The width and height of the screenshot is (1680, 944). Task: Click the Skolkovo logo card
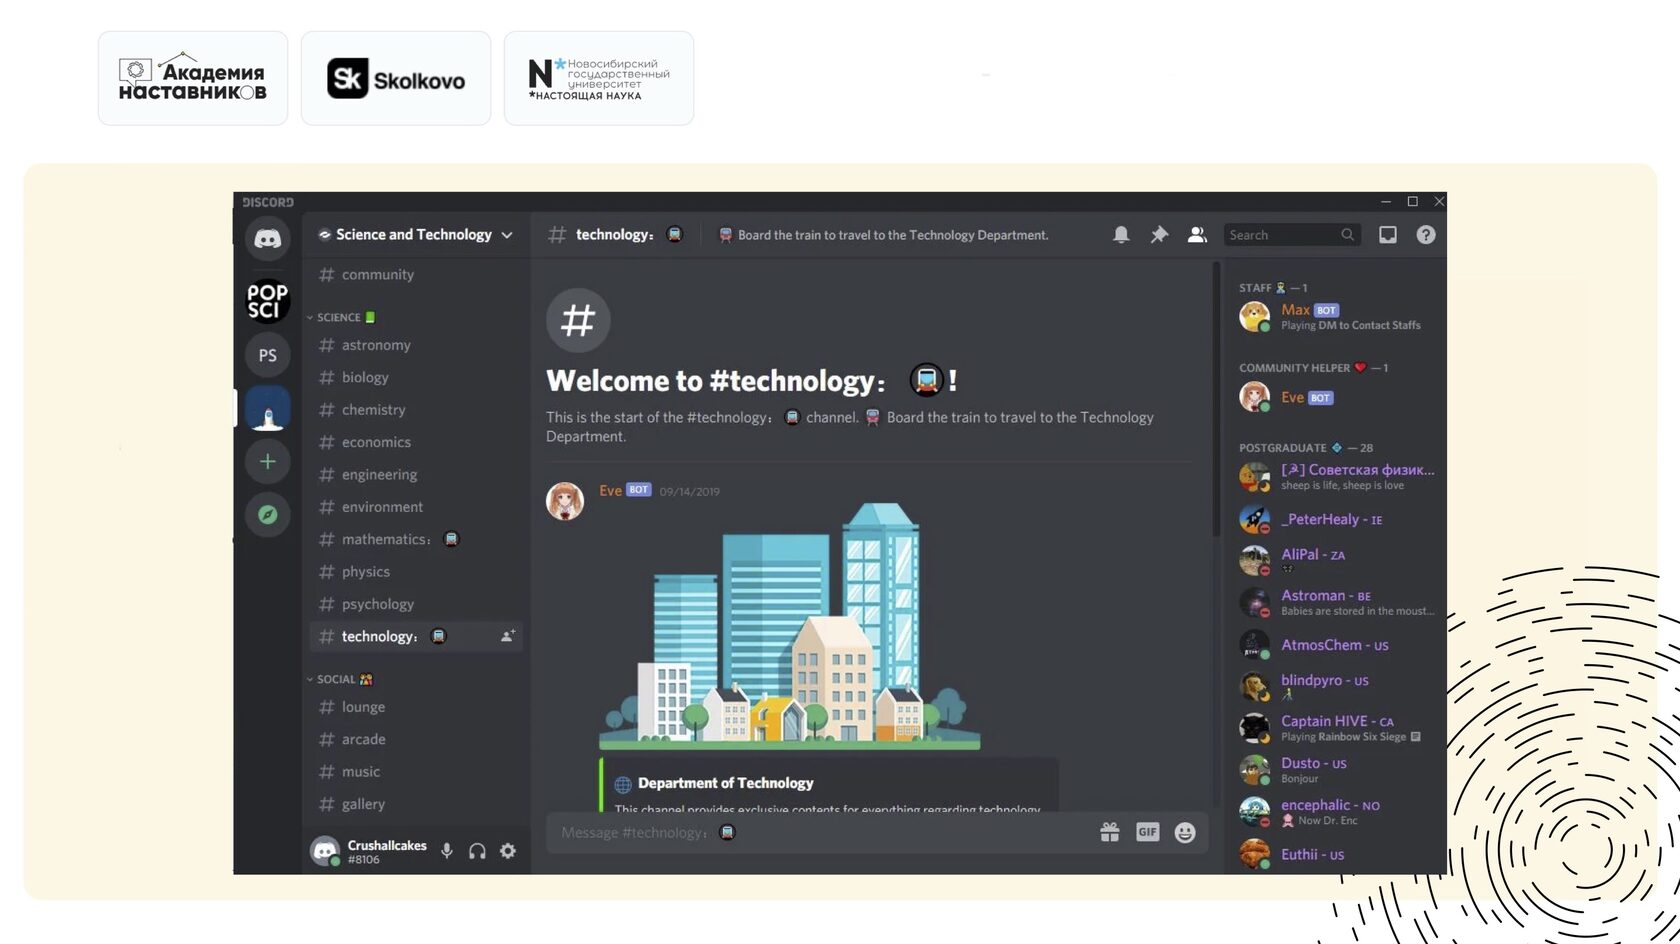click(x=396, y=78)
